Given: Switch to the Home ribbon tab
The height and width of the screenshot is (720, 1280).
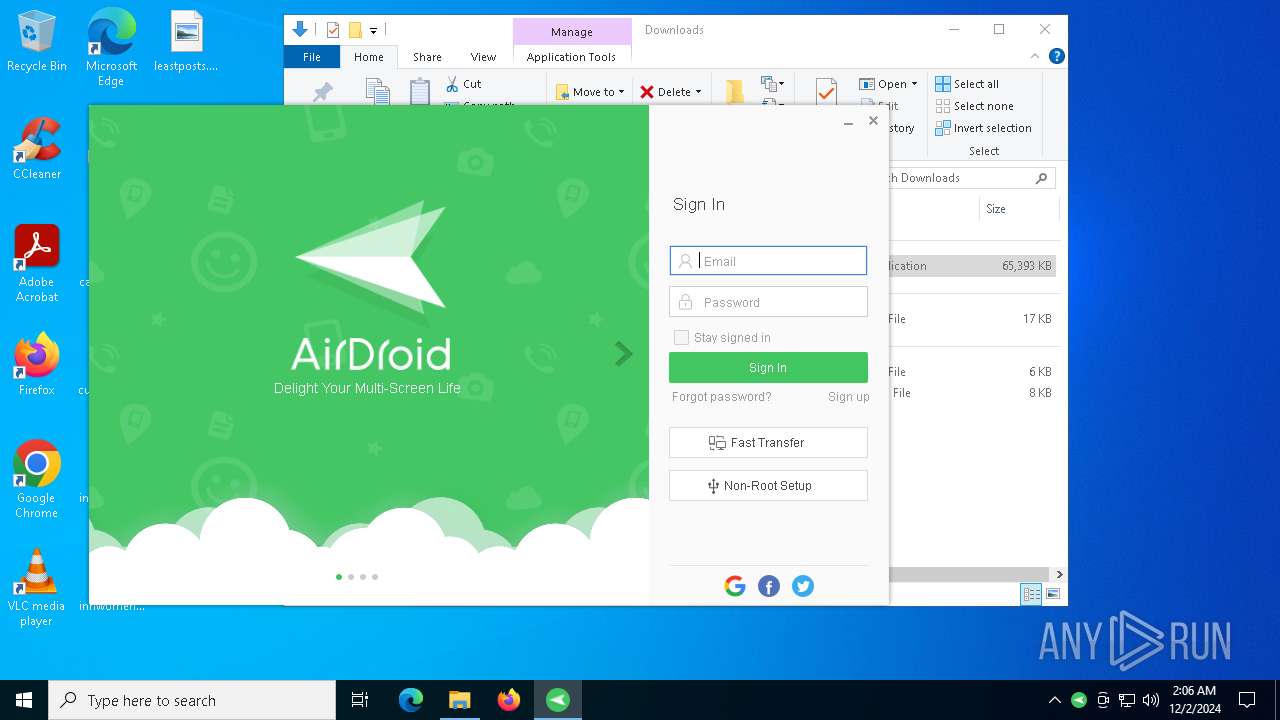Looking at the screenshot, I should [369, 57].
